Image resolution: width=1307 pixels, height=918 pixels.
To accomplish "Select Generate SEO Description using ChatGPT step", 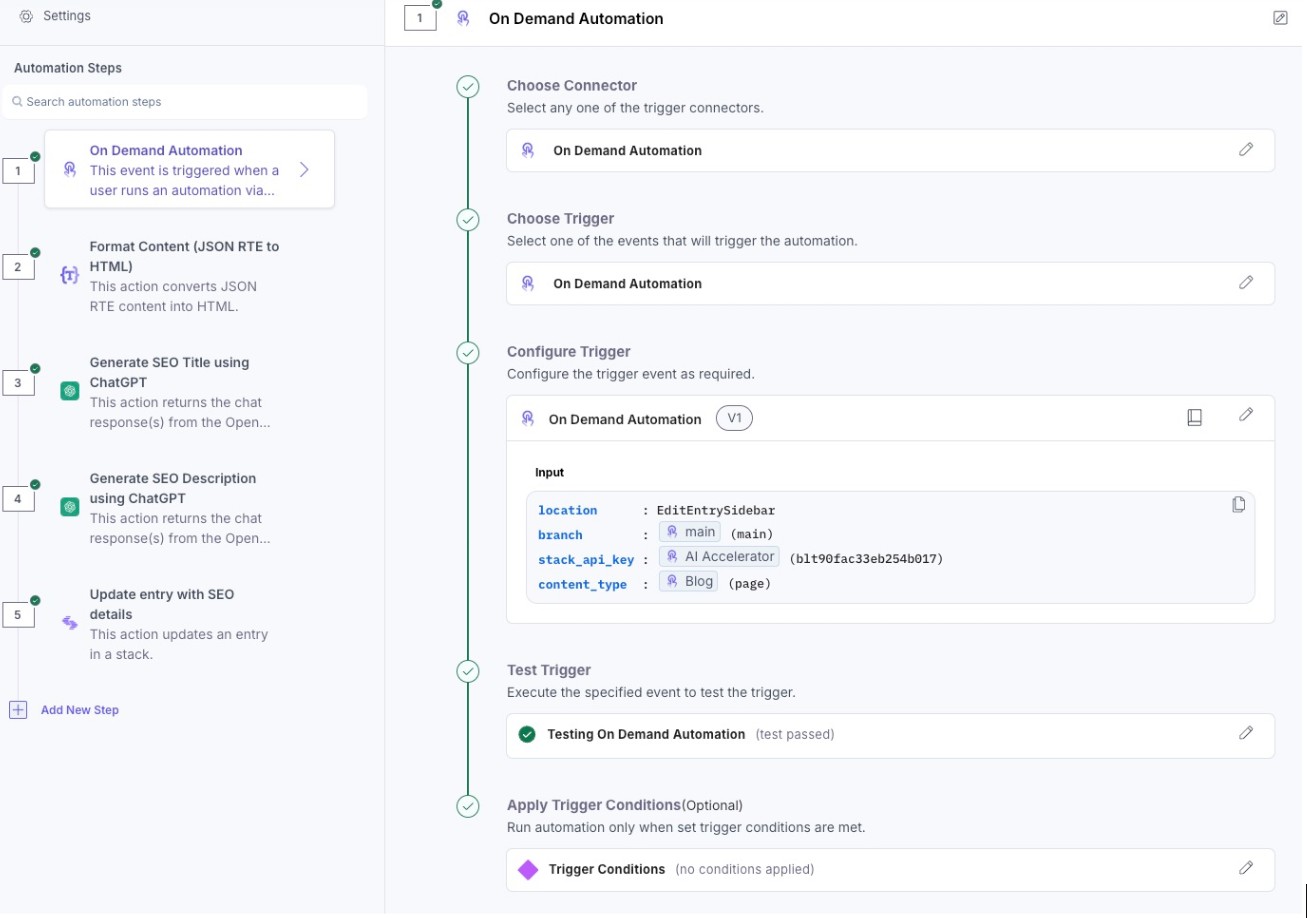I will pyautogui.click(x=174, y=508).
